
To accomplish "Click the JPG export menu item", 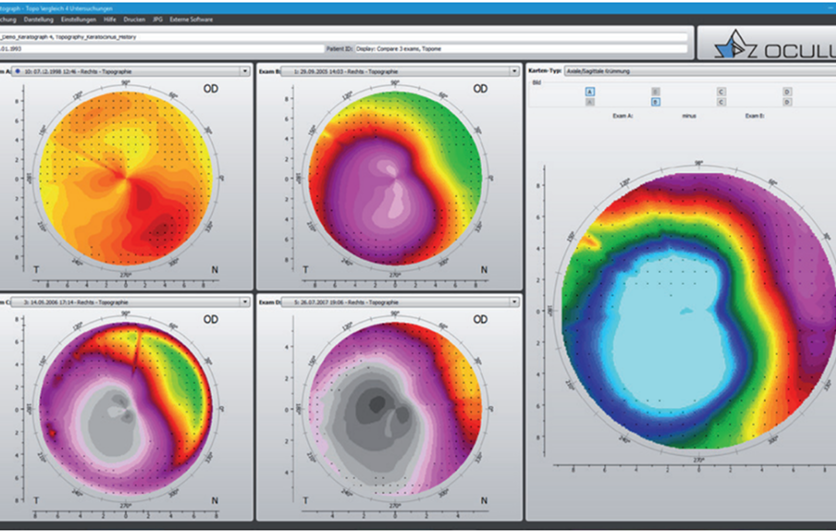I will point(158,19).
